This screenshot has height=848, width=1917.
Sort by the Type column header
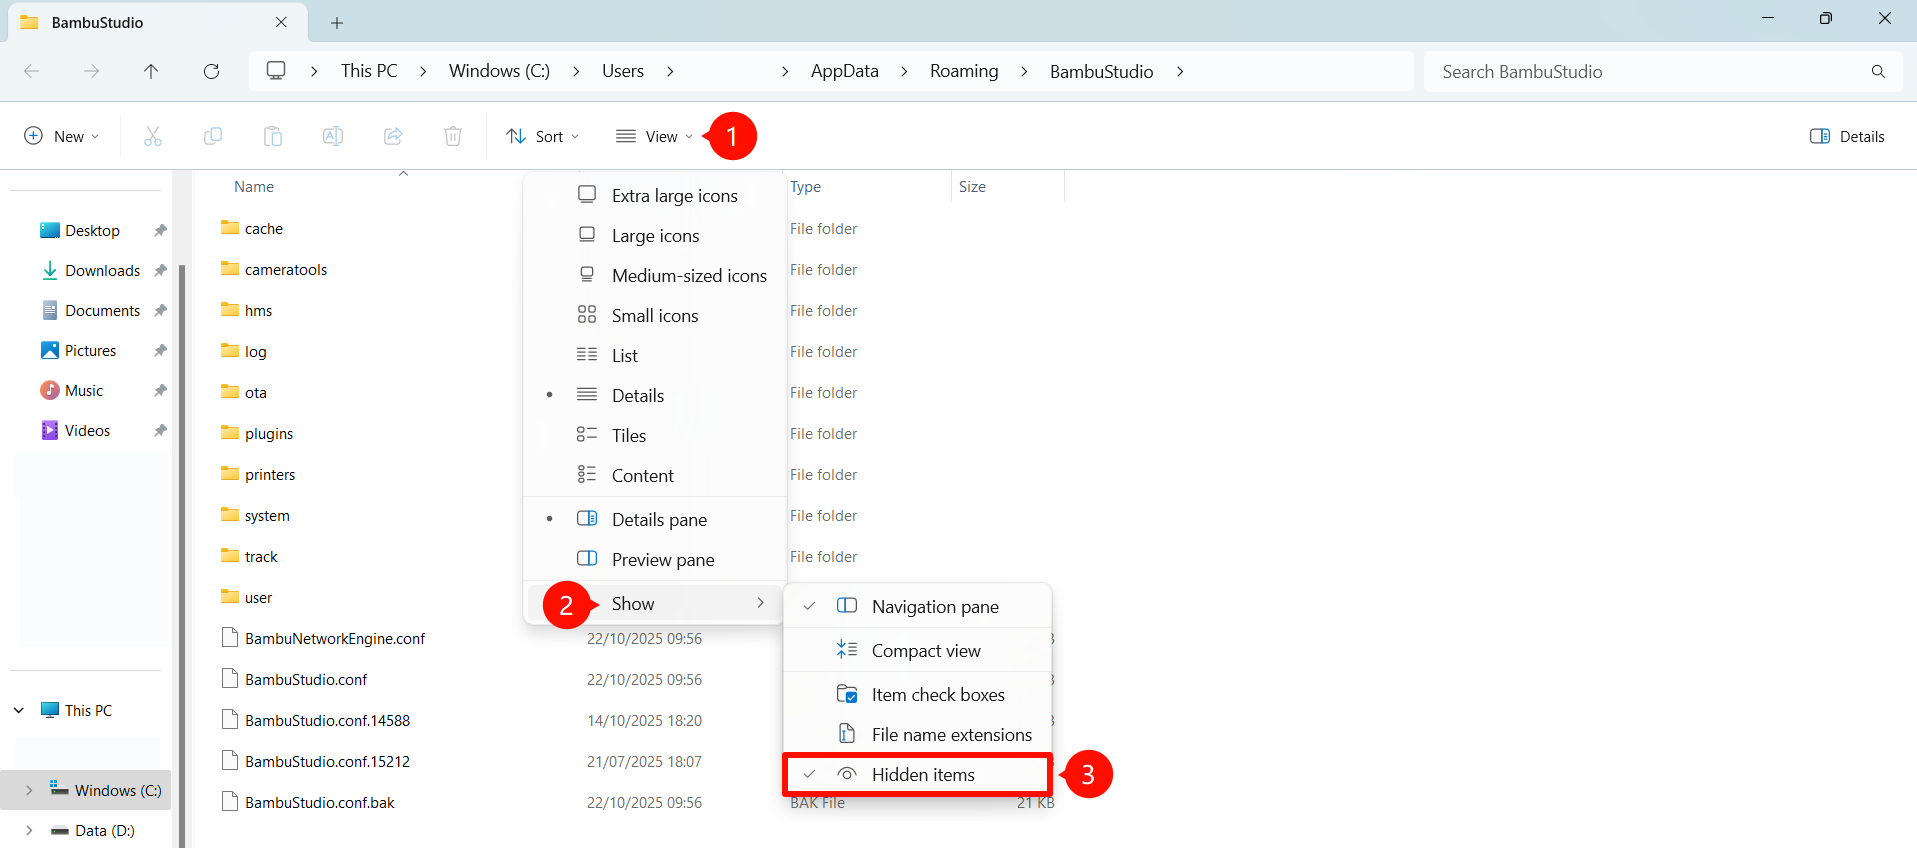[x=805, y=186]
